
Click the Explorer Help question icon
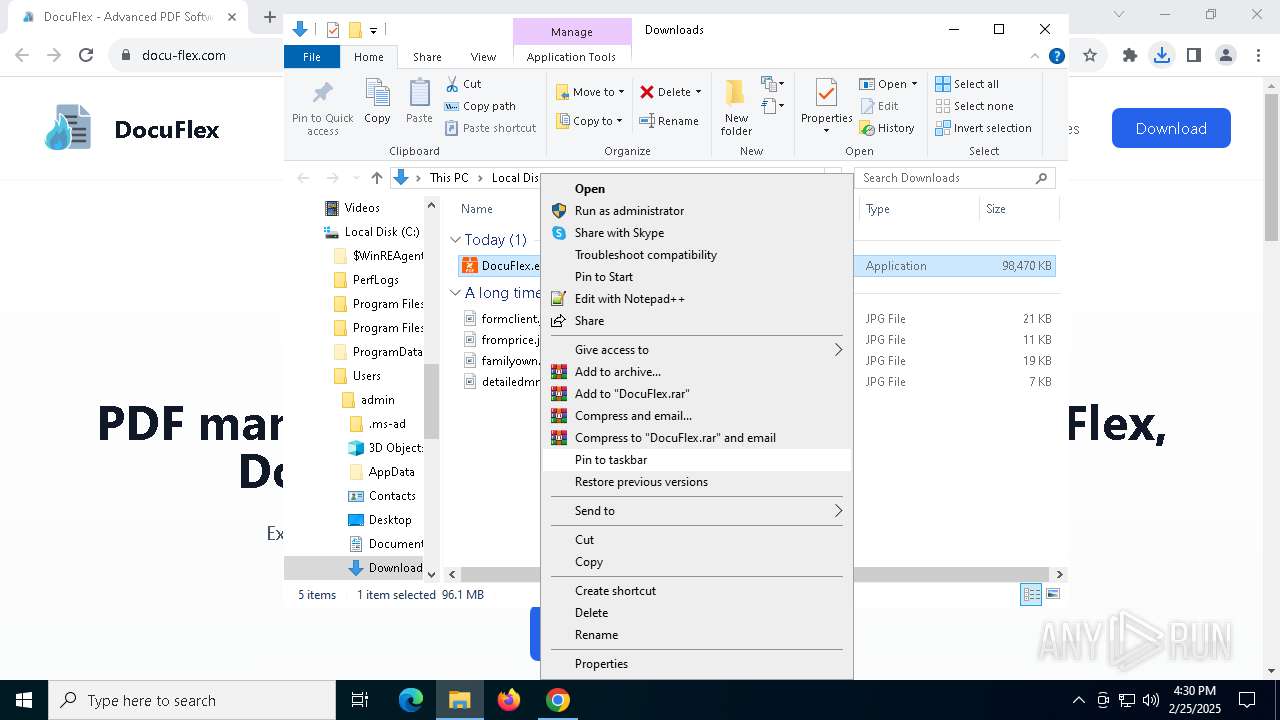coord(1057,56)
